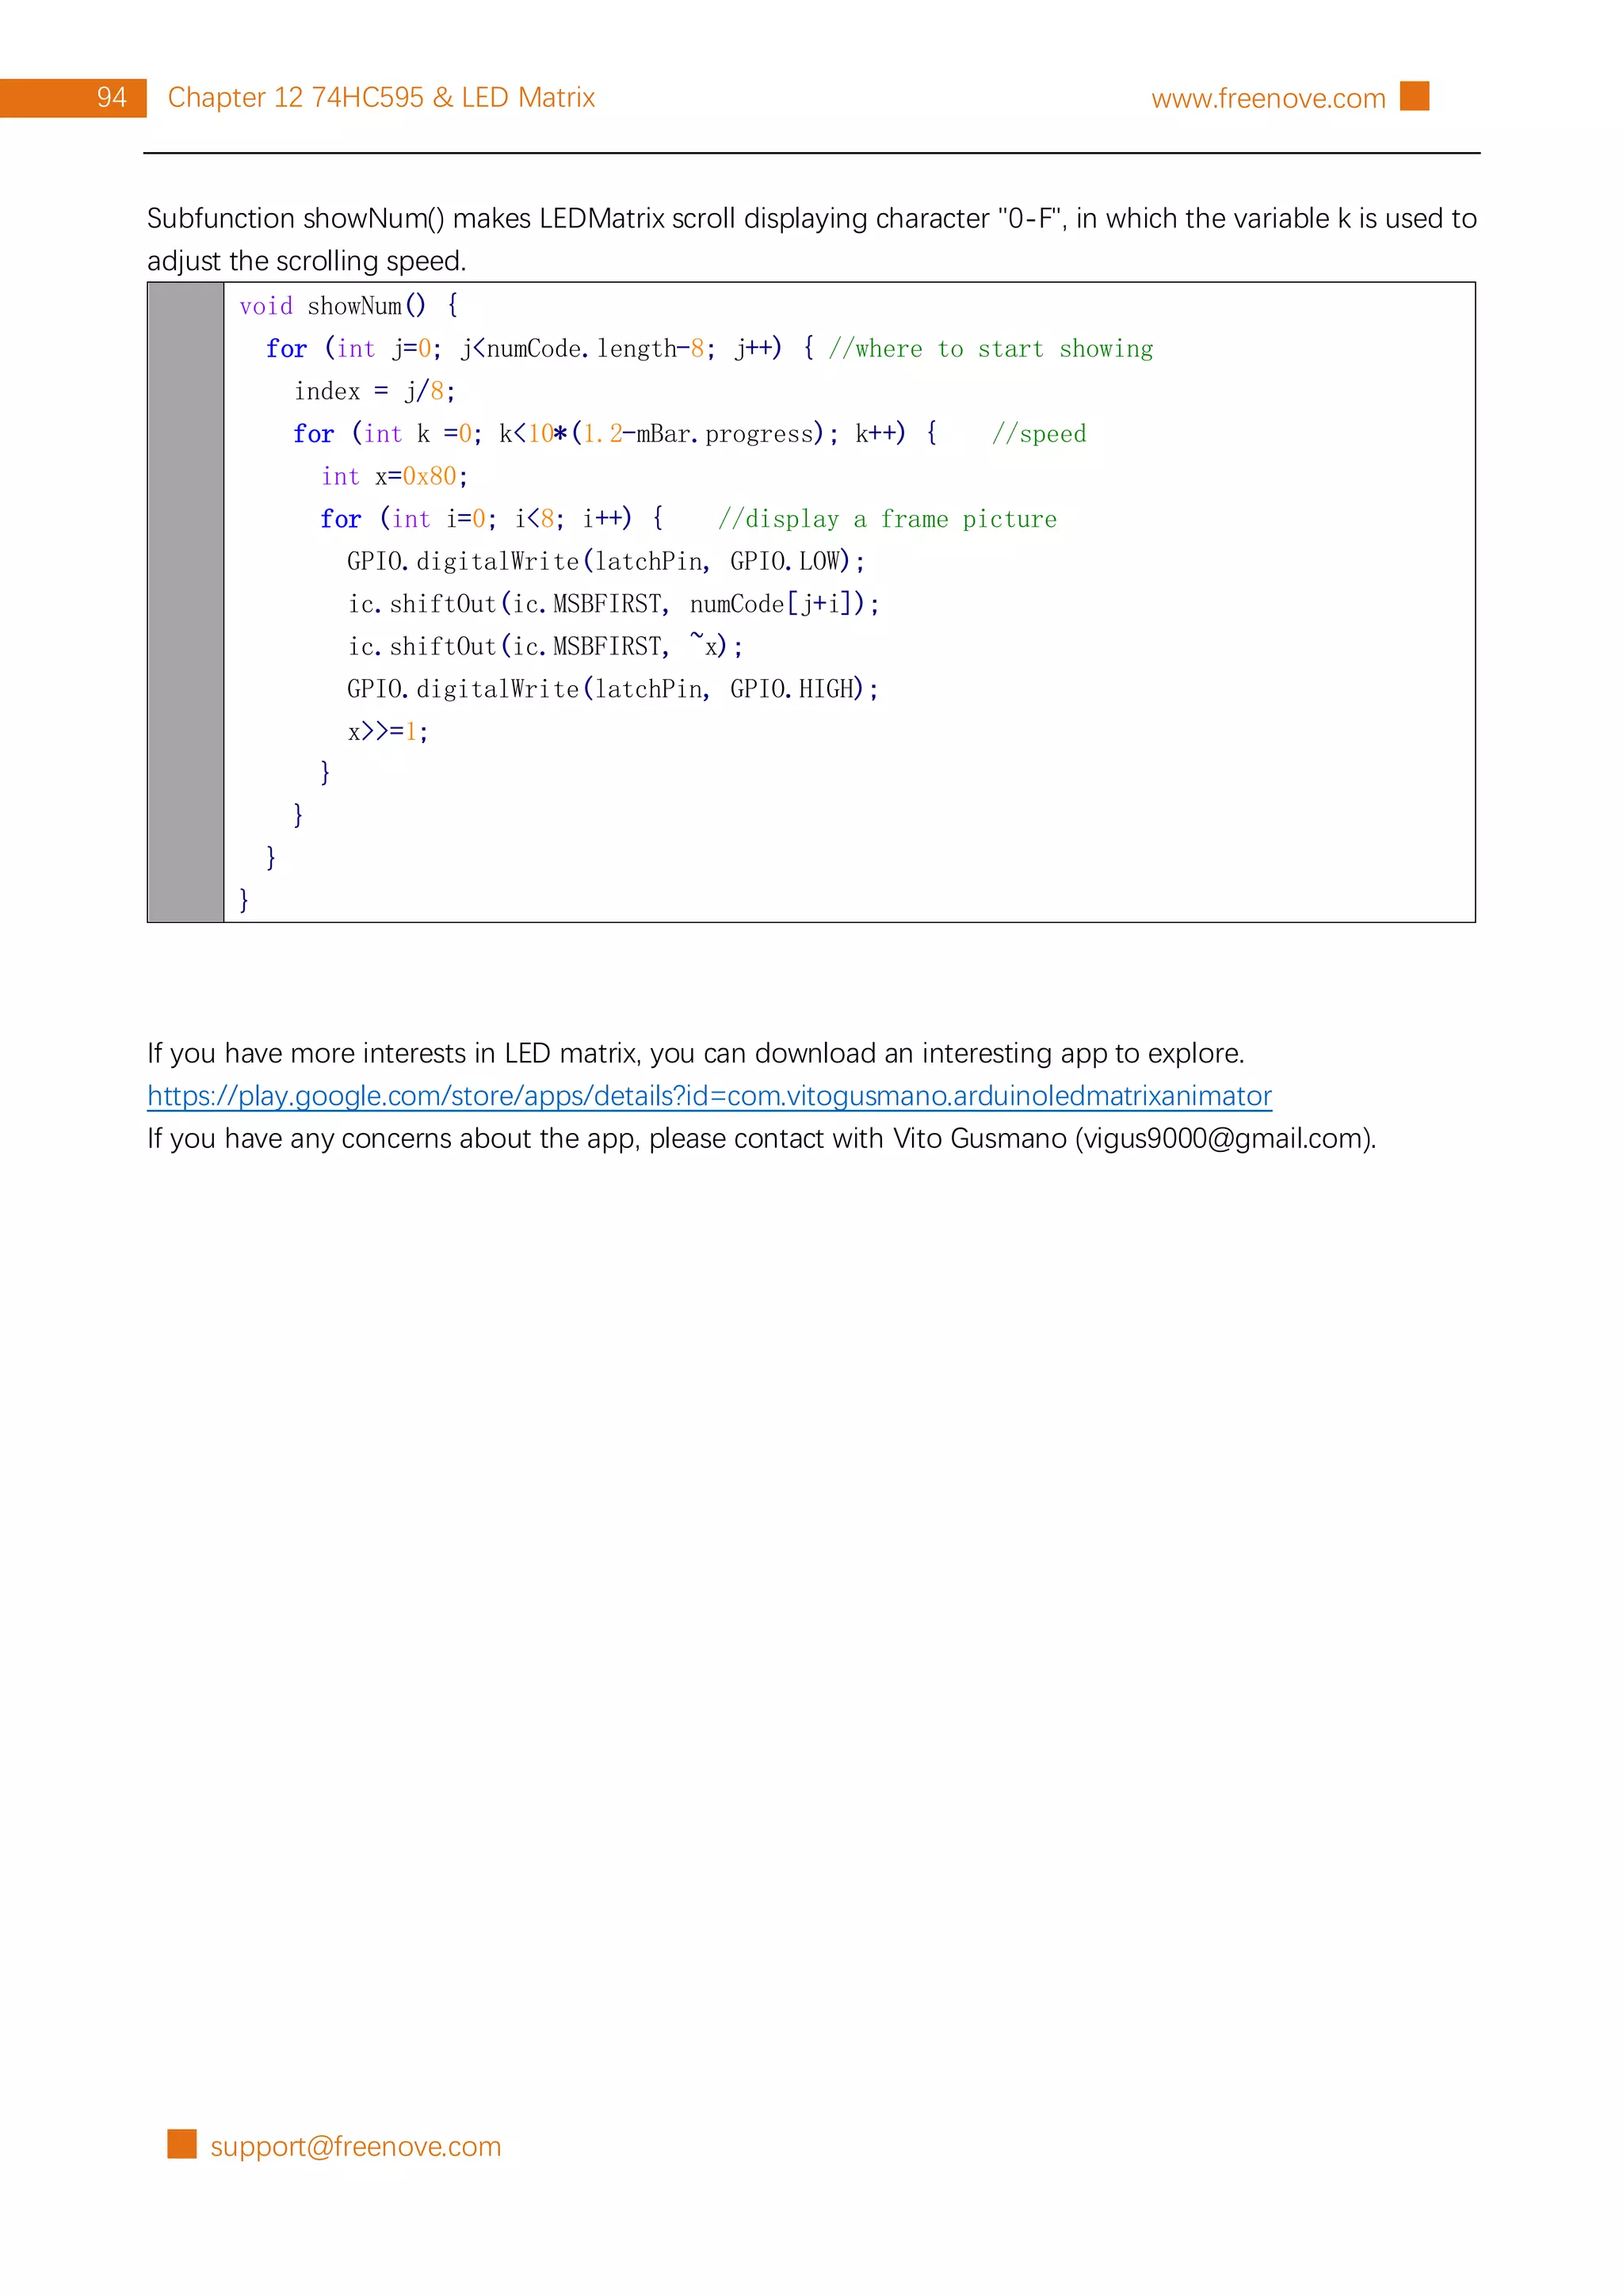Click the line ic.shiftOut(ic.MSBFIRST, ~x);
The height and width of the screenshot is (2296, 1623).
[x=545, y=647]
